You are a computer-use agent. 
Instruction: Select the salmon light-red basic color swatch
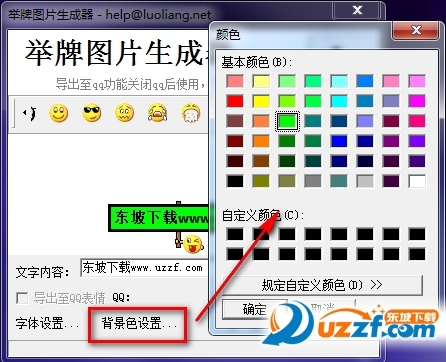235,81
